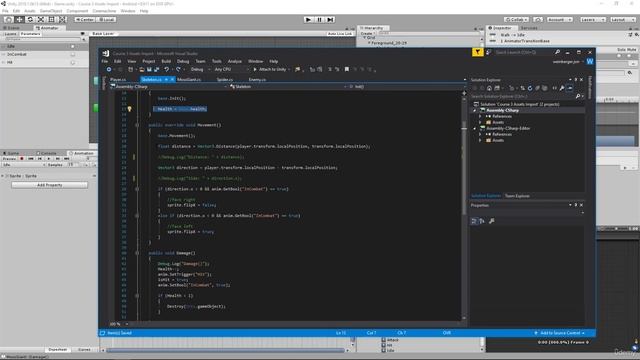Open the Any CPU platform dropdown
The width and height of the screenshot is (640, 360).
click(231, 70)
